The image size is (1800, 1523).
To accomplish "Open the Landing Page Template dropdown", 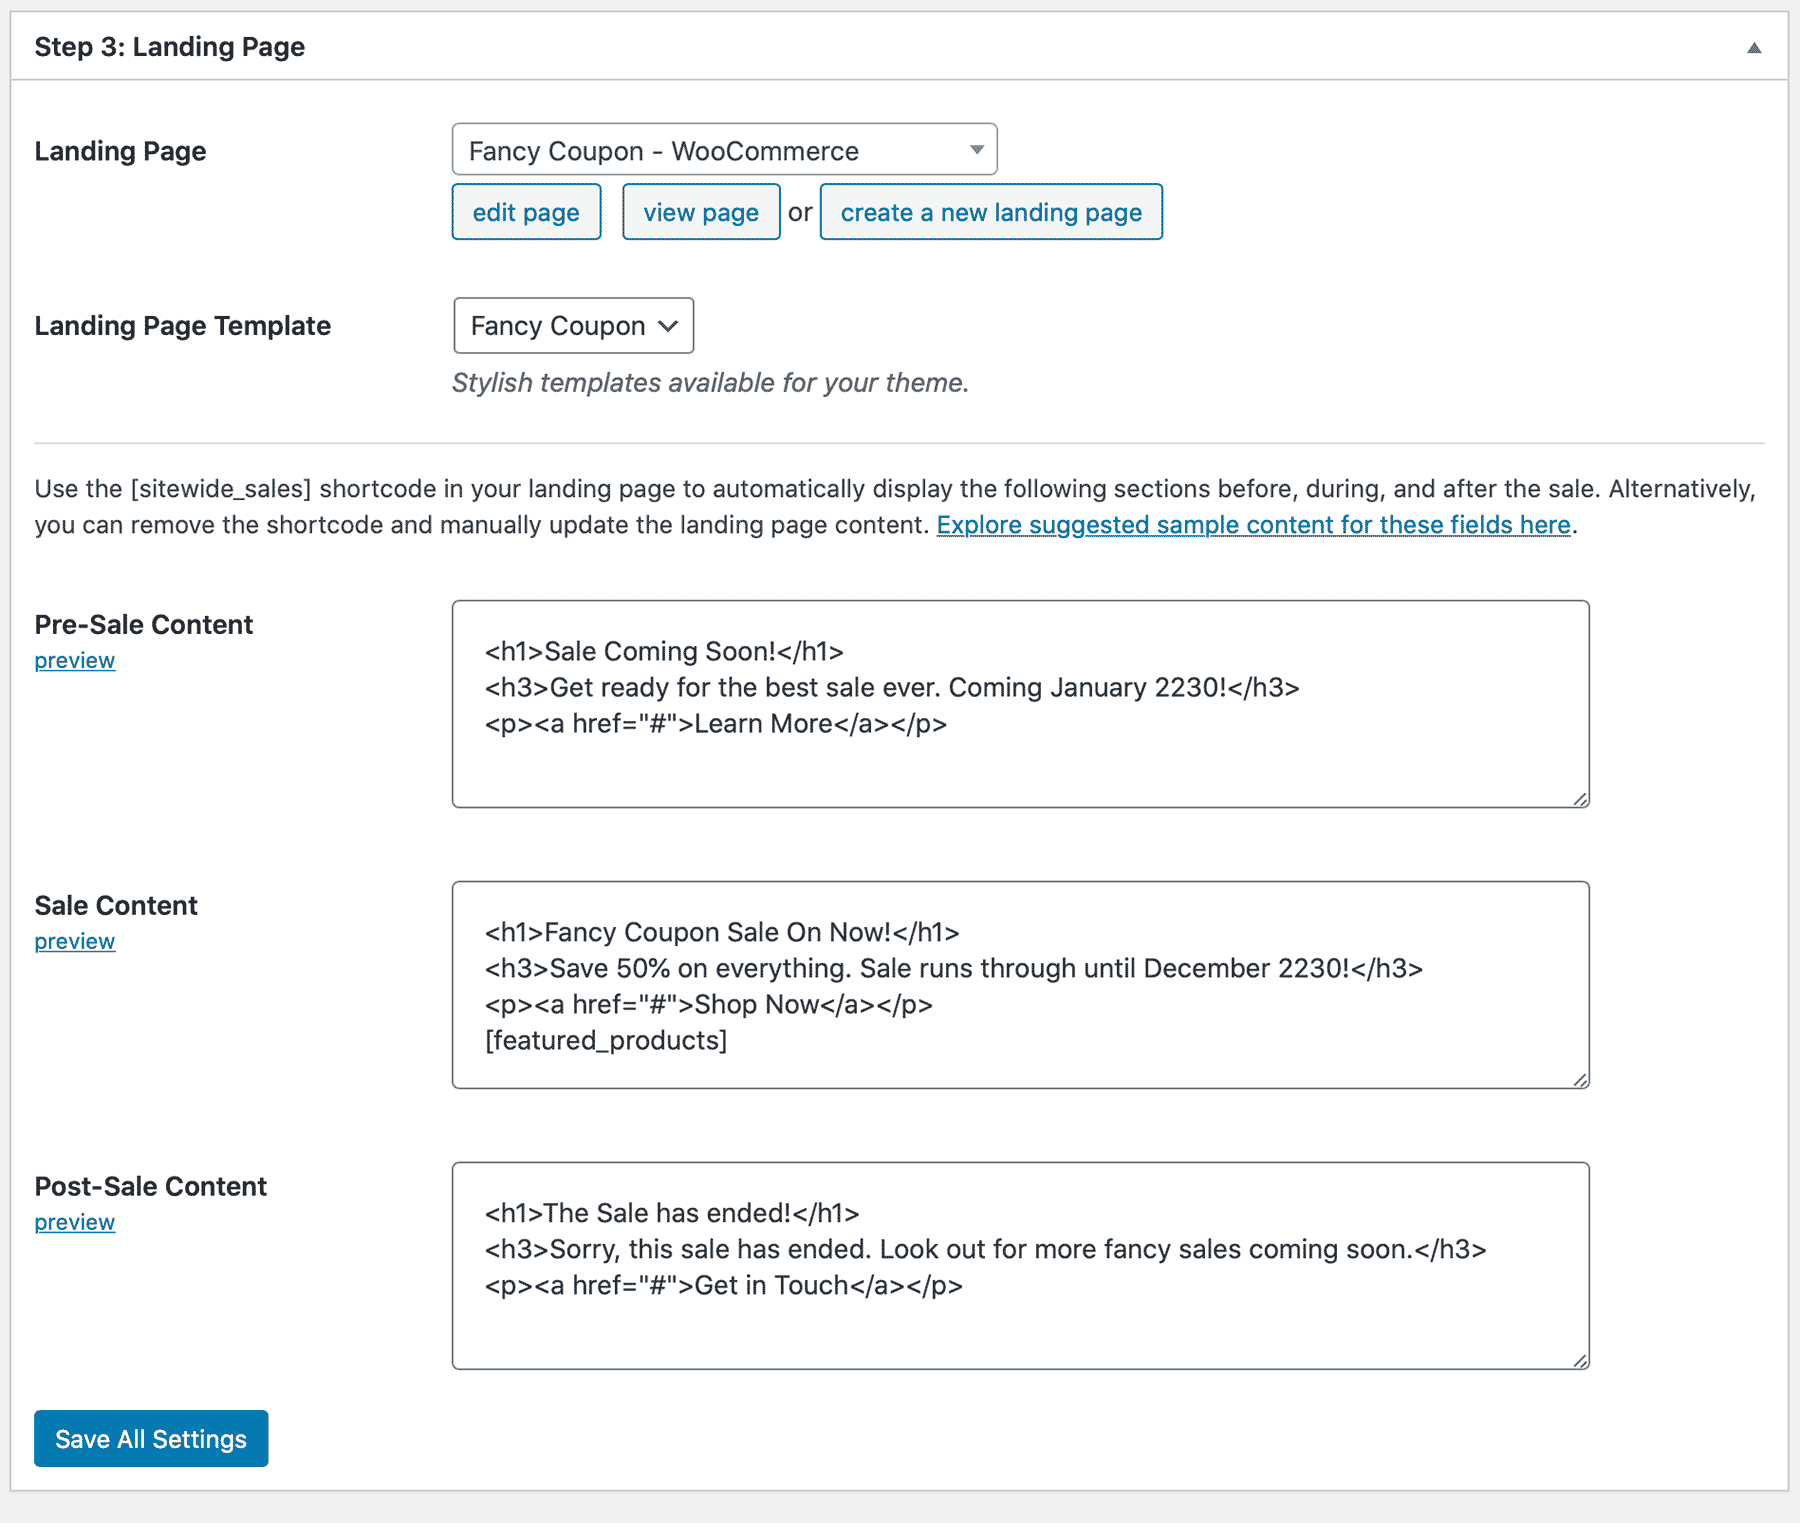I will 573,325.
